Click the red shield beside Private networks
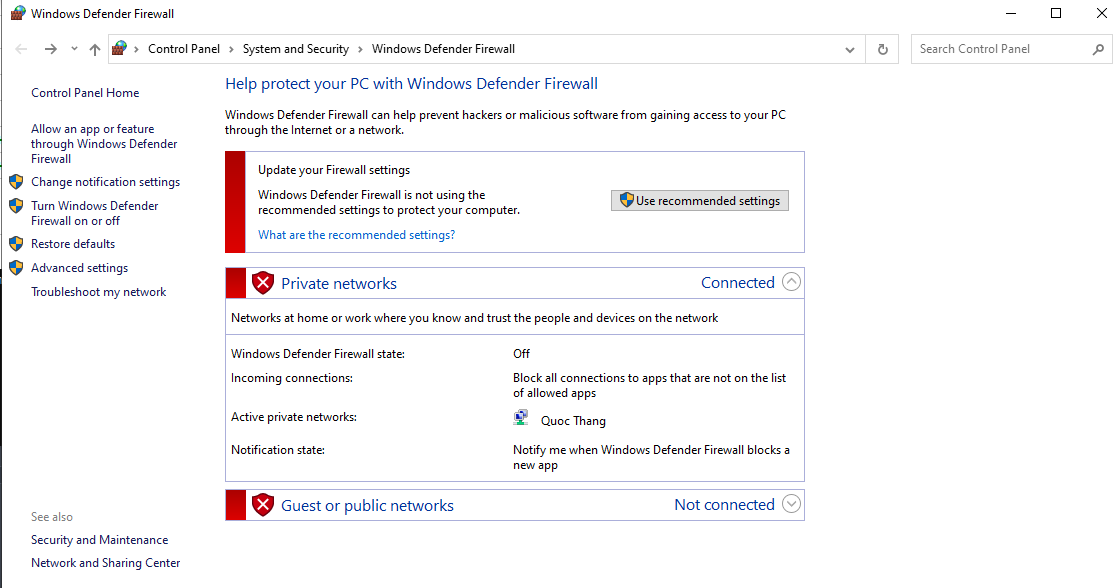The height and width of the screenshot is (588, 1119). coord(263,283)
